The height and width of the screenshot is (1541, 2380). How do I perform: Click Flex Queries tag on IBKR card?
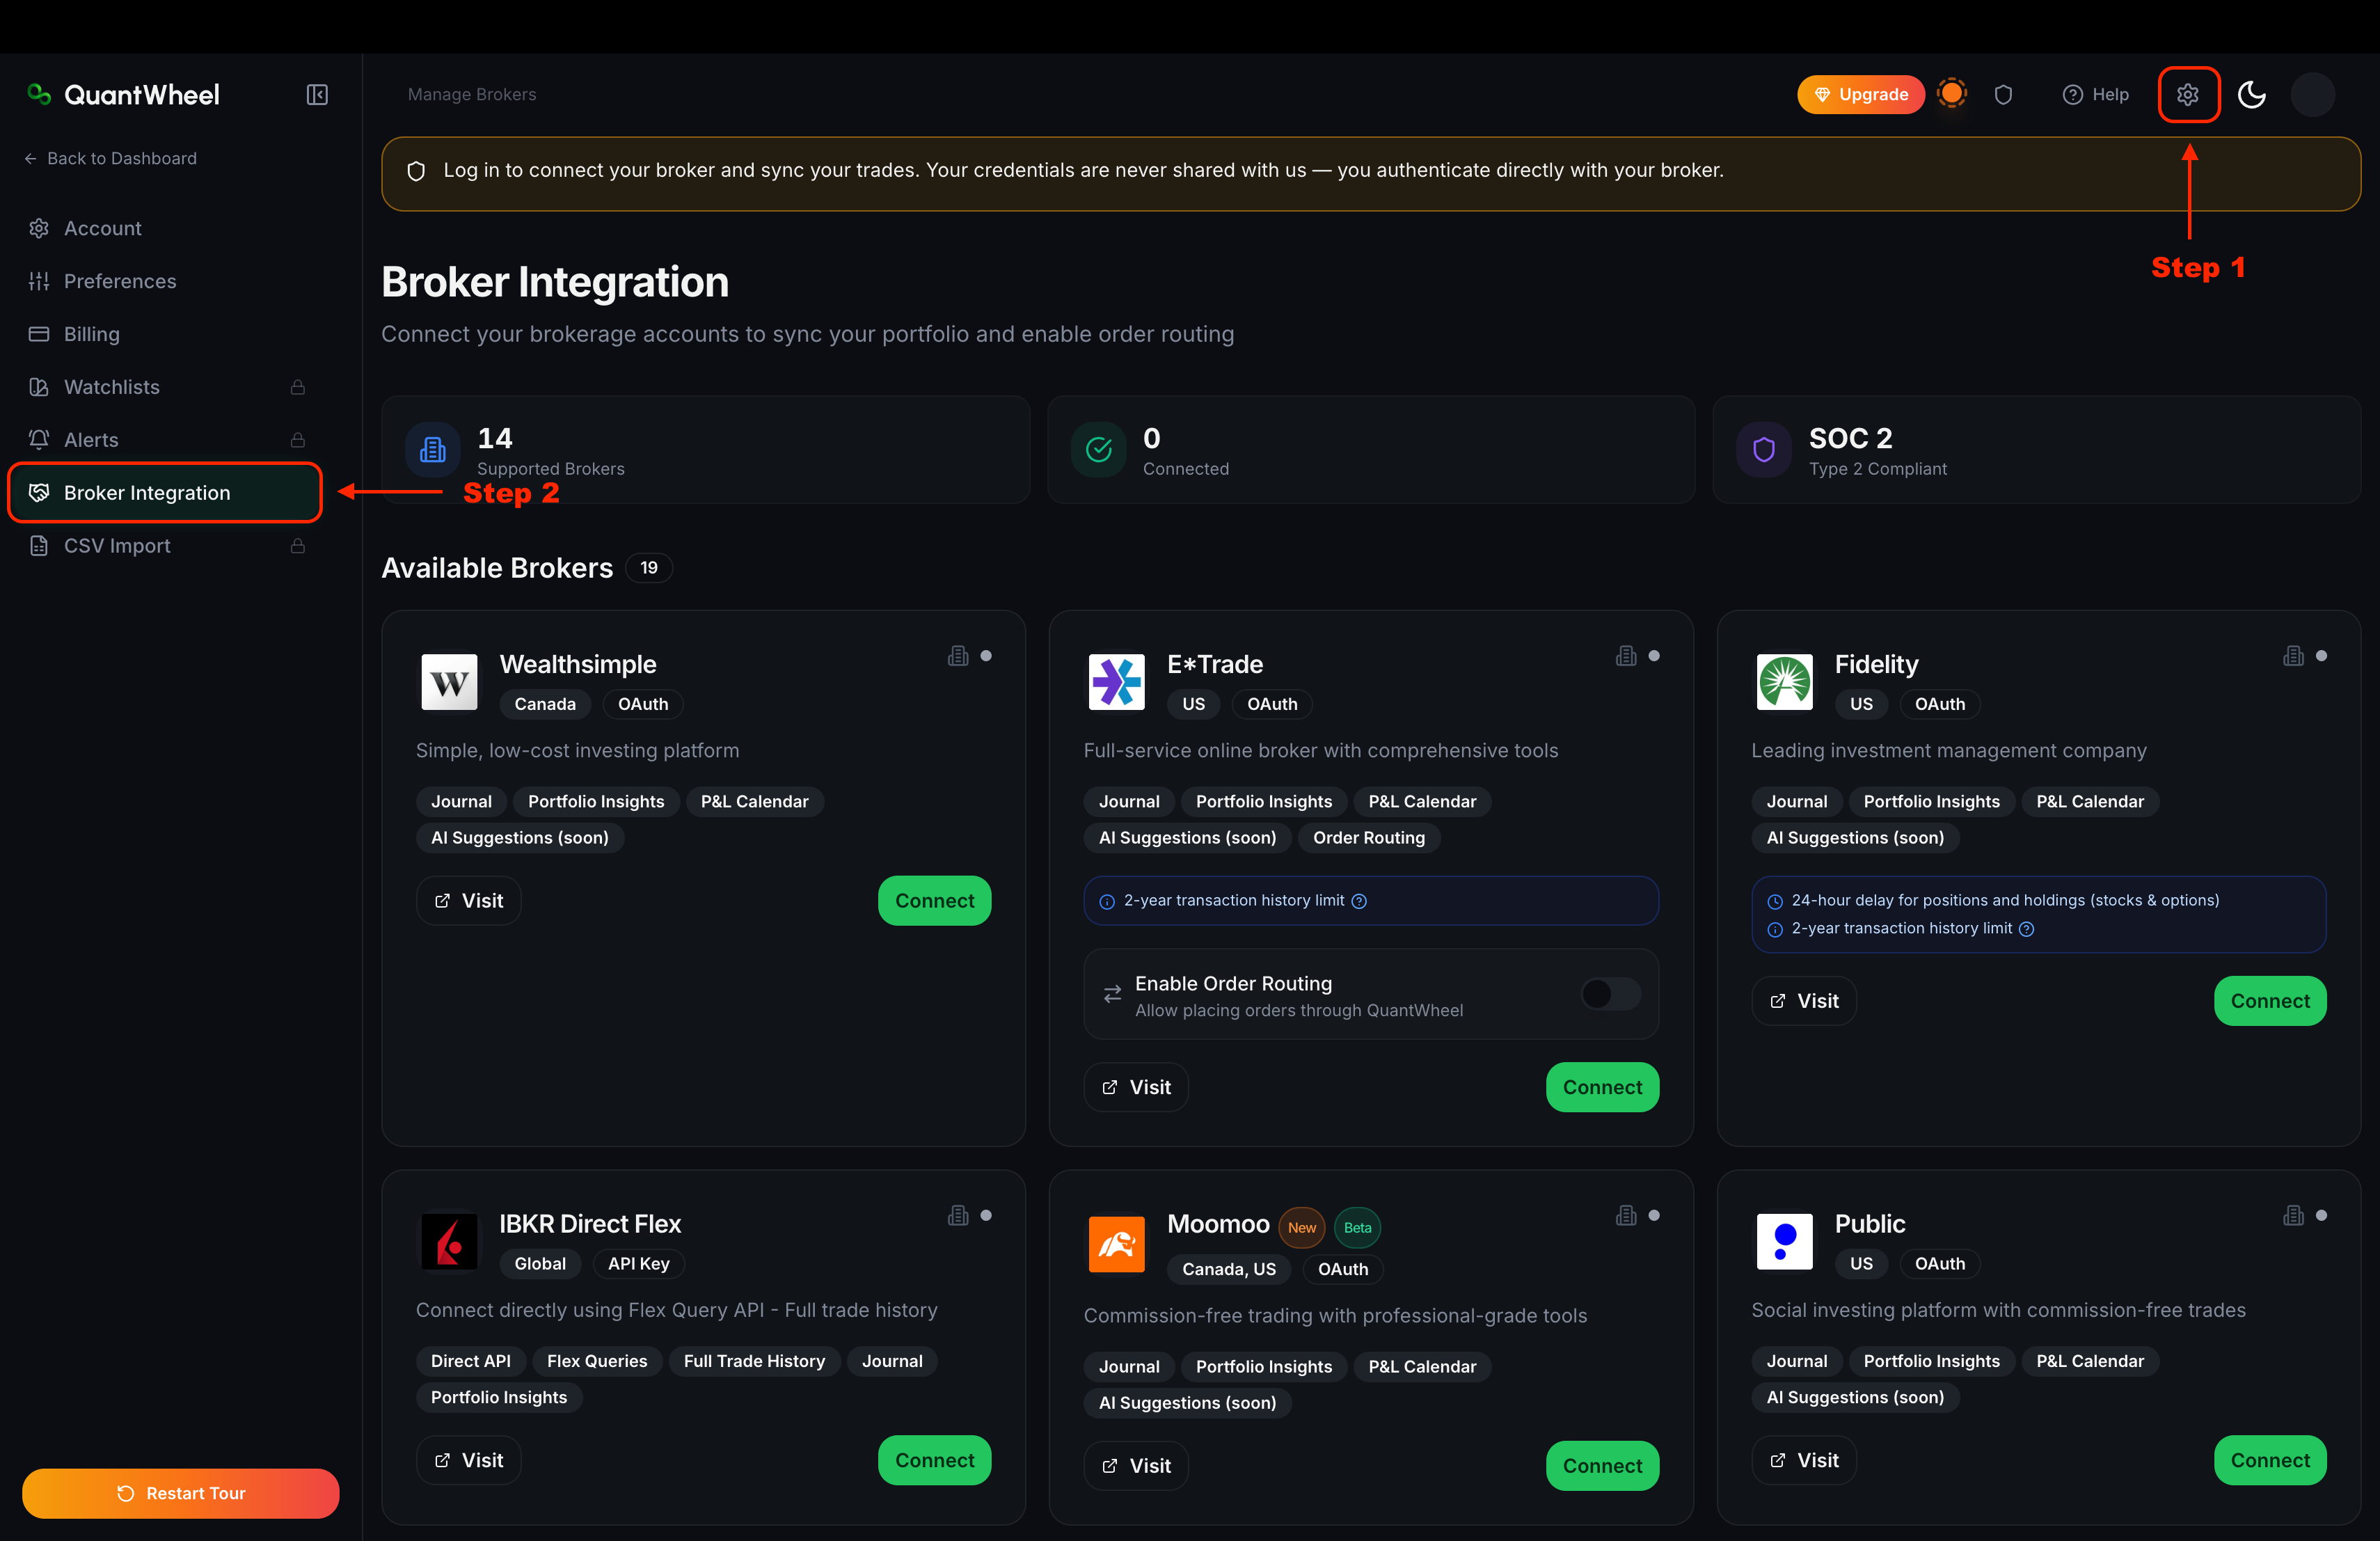[597, 1361]
